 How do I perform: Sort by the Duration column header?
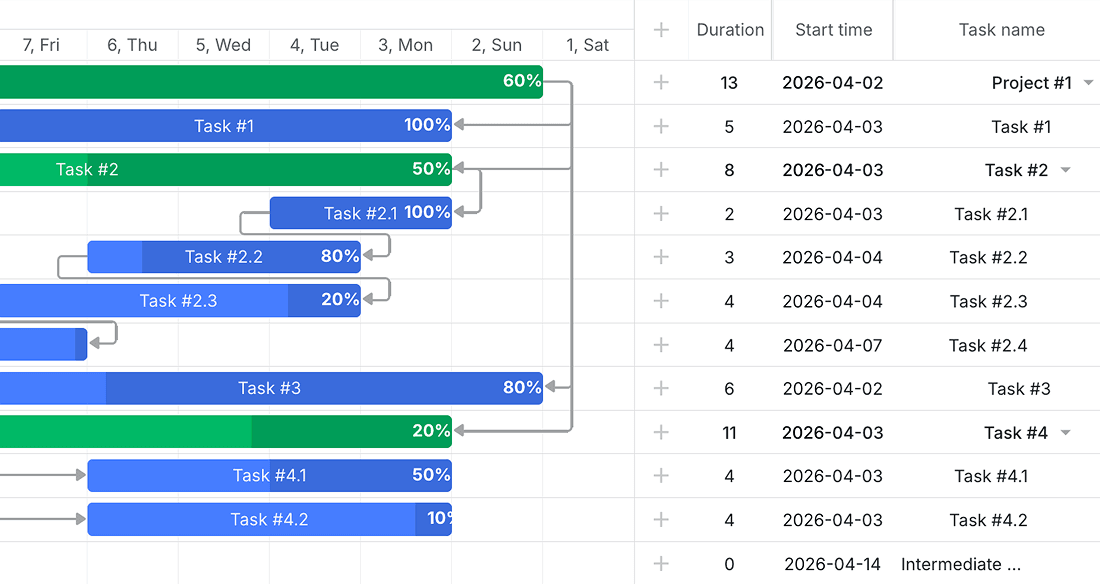point(730,29)
